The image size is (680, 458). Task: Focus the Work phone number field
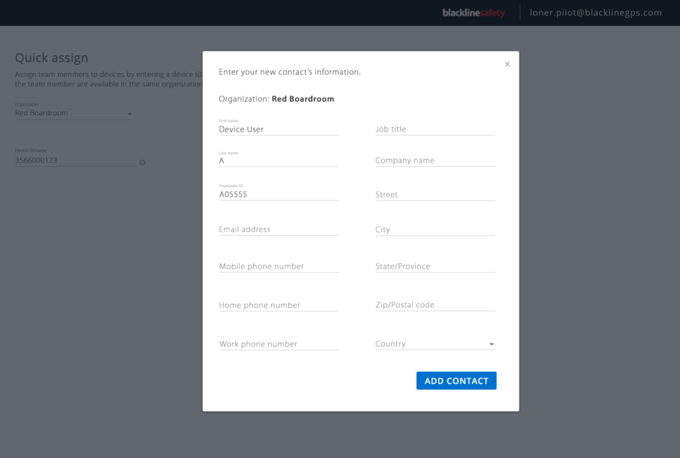click(278, 344)
